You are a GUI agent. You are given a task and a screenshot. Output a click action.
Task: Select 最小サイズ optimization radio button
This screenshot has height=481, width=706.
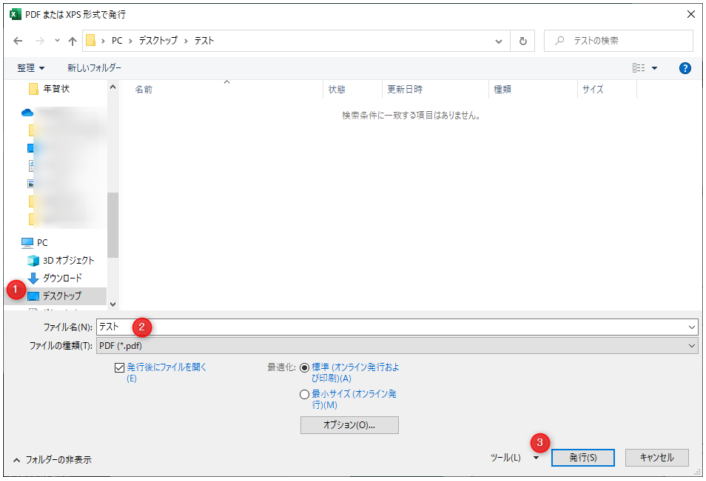point(305,395)
